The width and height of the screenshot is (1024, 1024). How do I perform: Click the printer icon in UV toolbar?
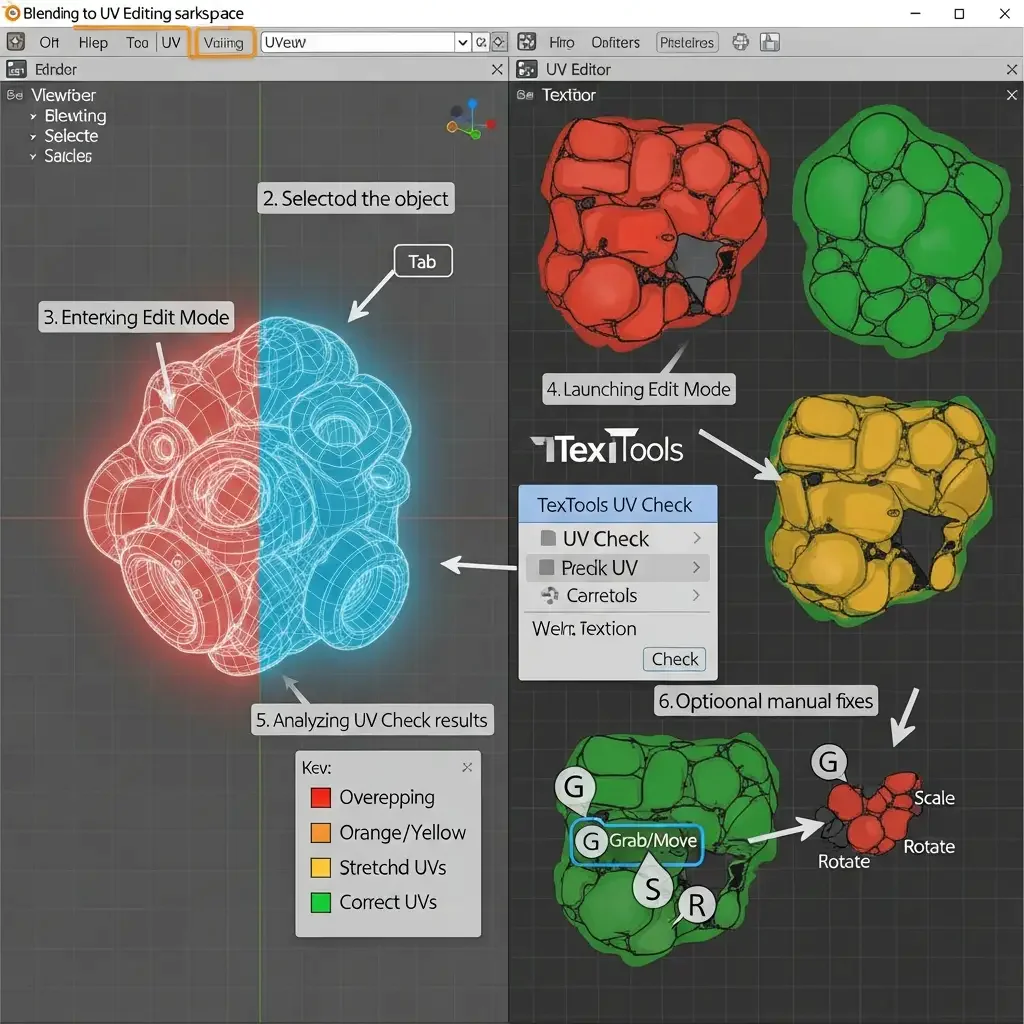coord(741,43)
